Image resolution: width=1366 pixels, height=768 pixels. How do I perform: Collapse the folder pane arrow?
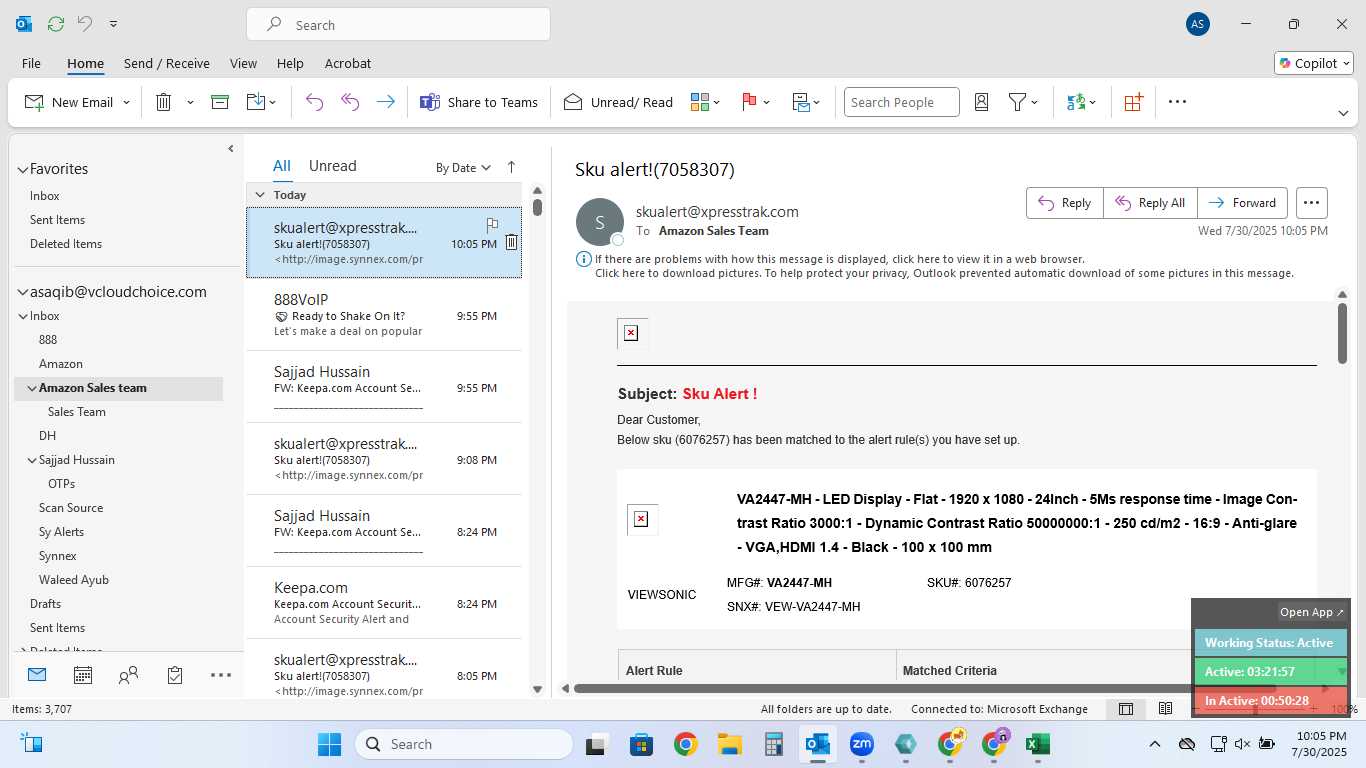(x=231, y=149)
